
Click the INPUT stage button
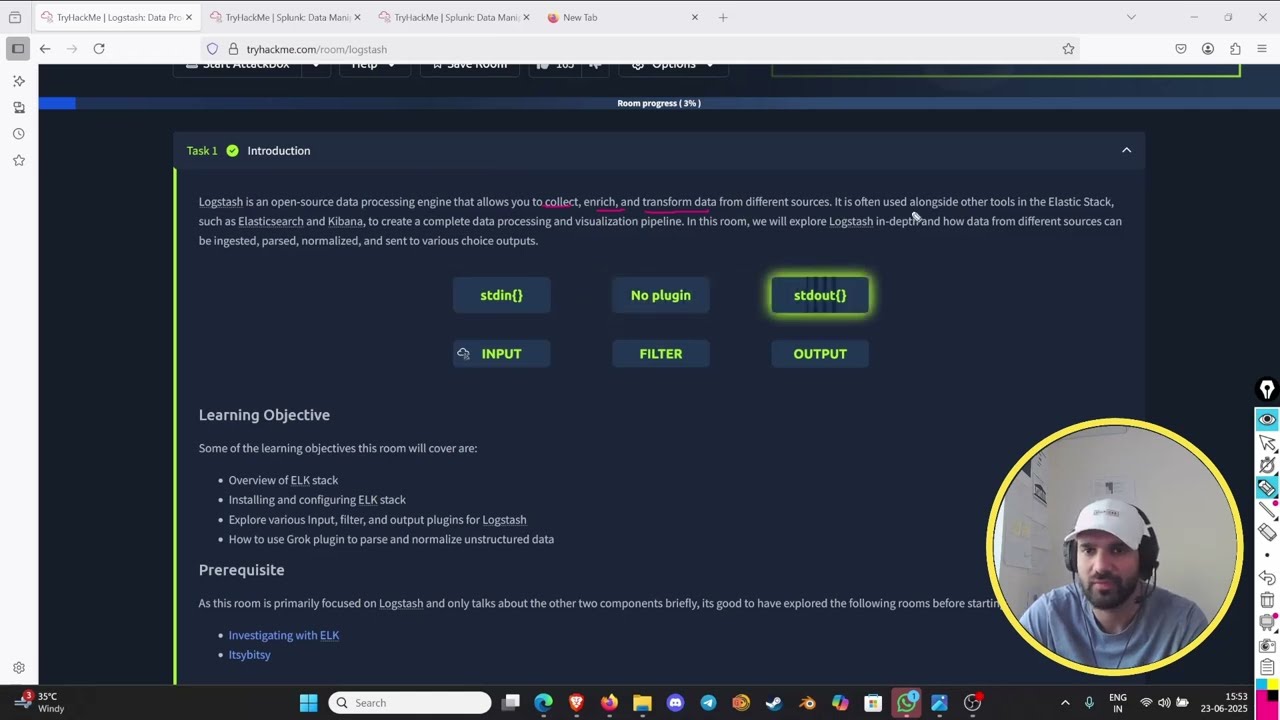pyautogui.click(x=501, y=353)
